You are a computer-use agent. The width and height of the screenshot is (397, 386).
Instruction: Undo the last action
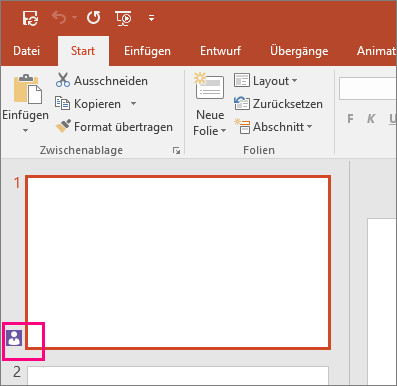pyautogui.click(x=59, y=18)
